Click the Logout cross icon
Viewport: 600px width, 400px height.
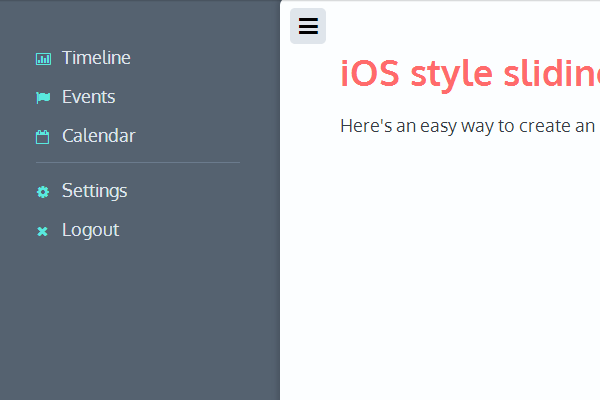click(42, 231)
